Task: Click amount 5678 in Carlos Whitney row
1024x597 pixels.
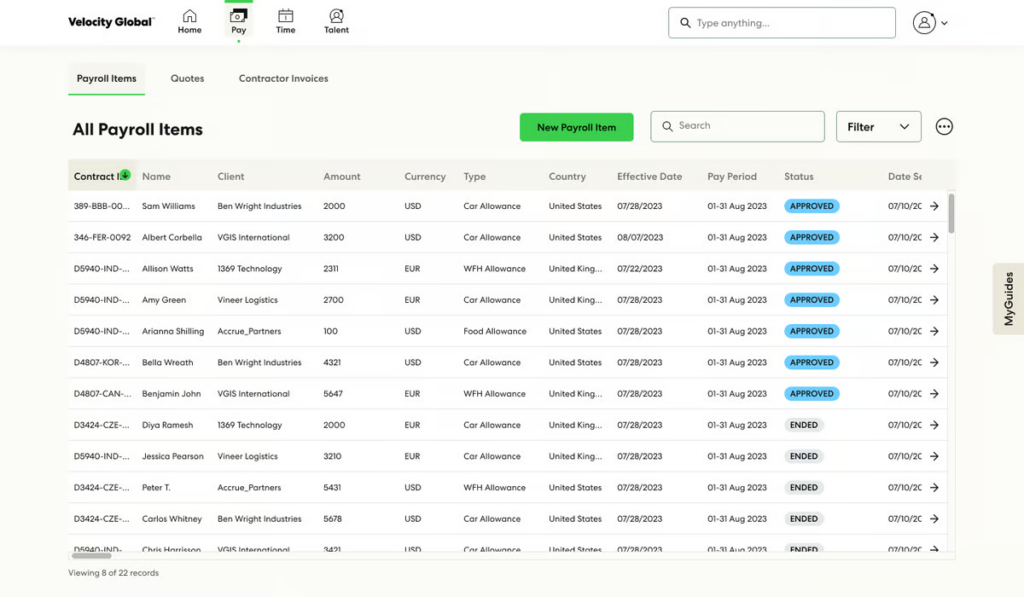Action: [x=332, y=519]
